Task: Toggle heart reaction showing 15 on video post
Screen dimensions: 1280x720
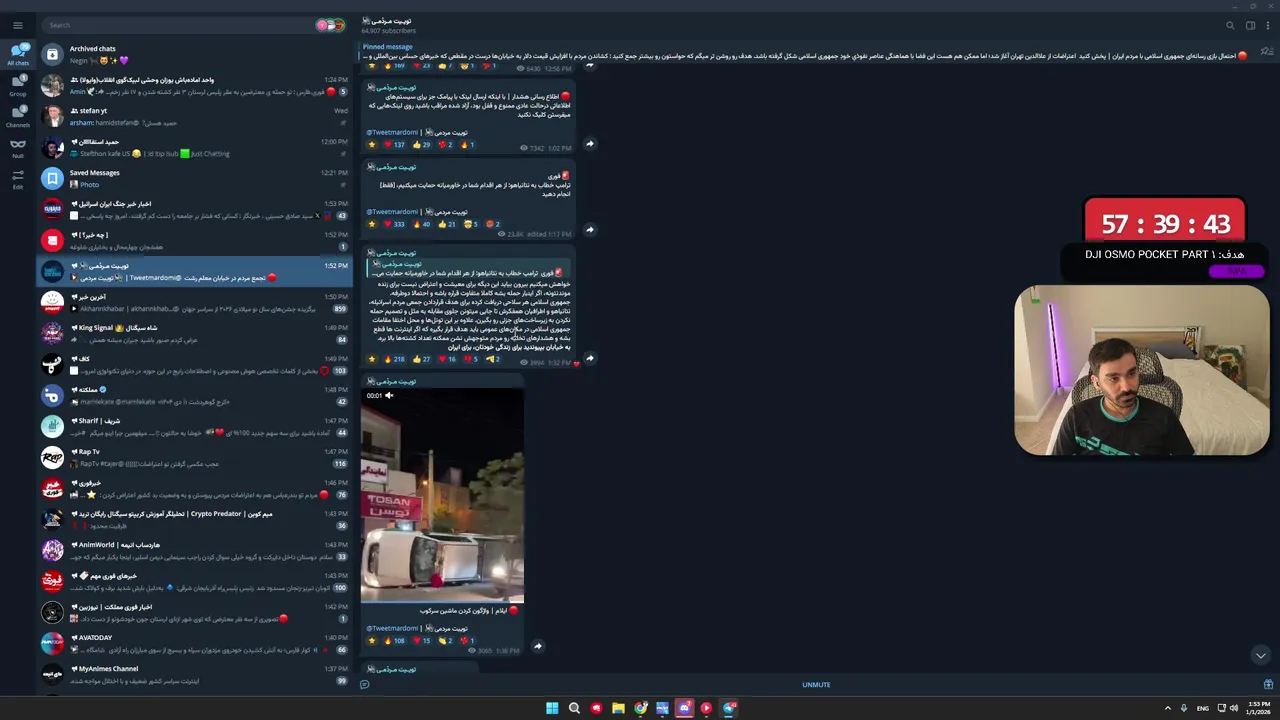Action: tap(422, 641)
